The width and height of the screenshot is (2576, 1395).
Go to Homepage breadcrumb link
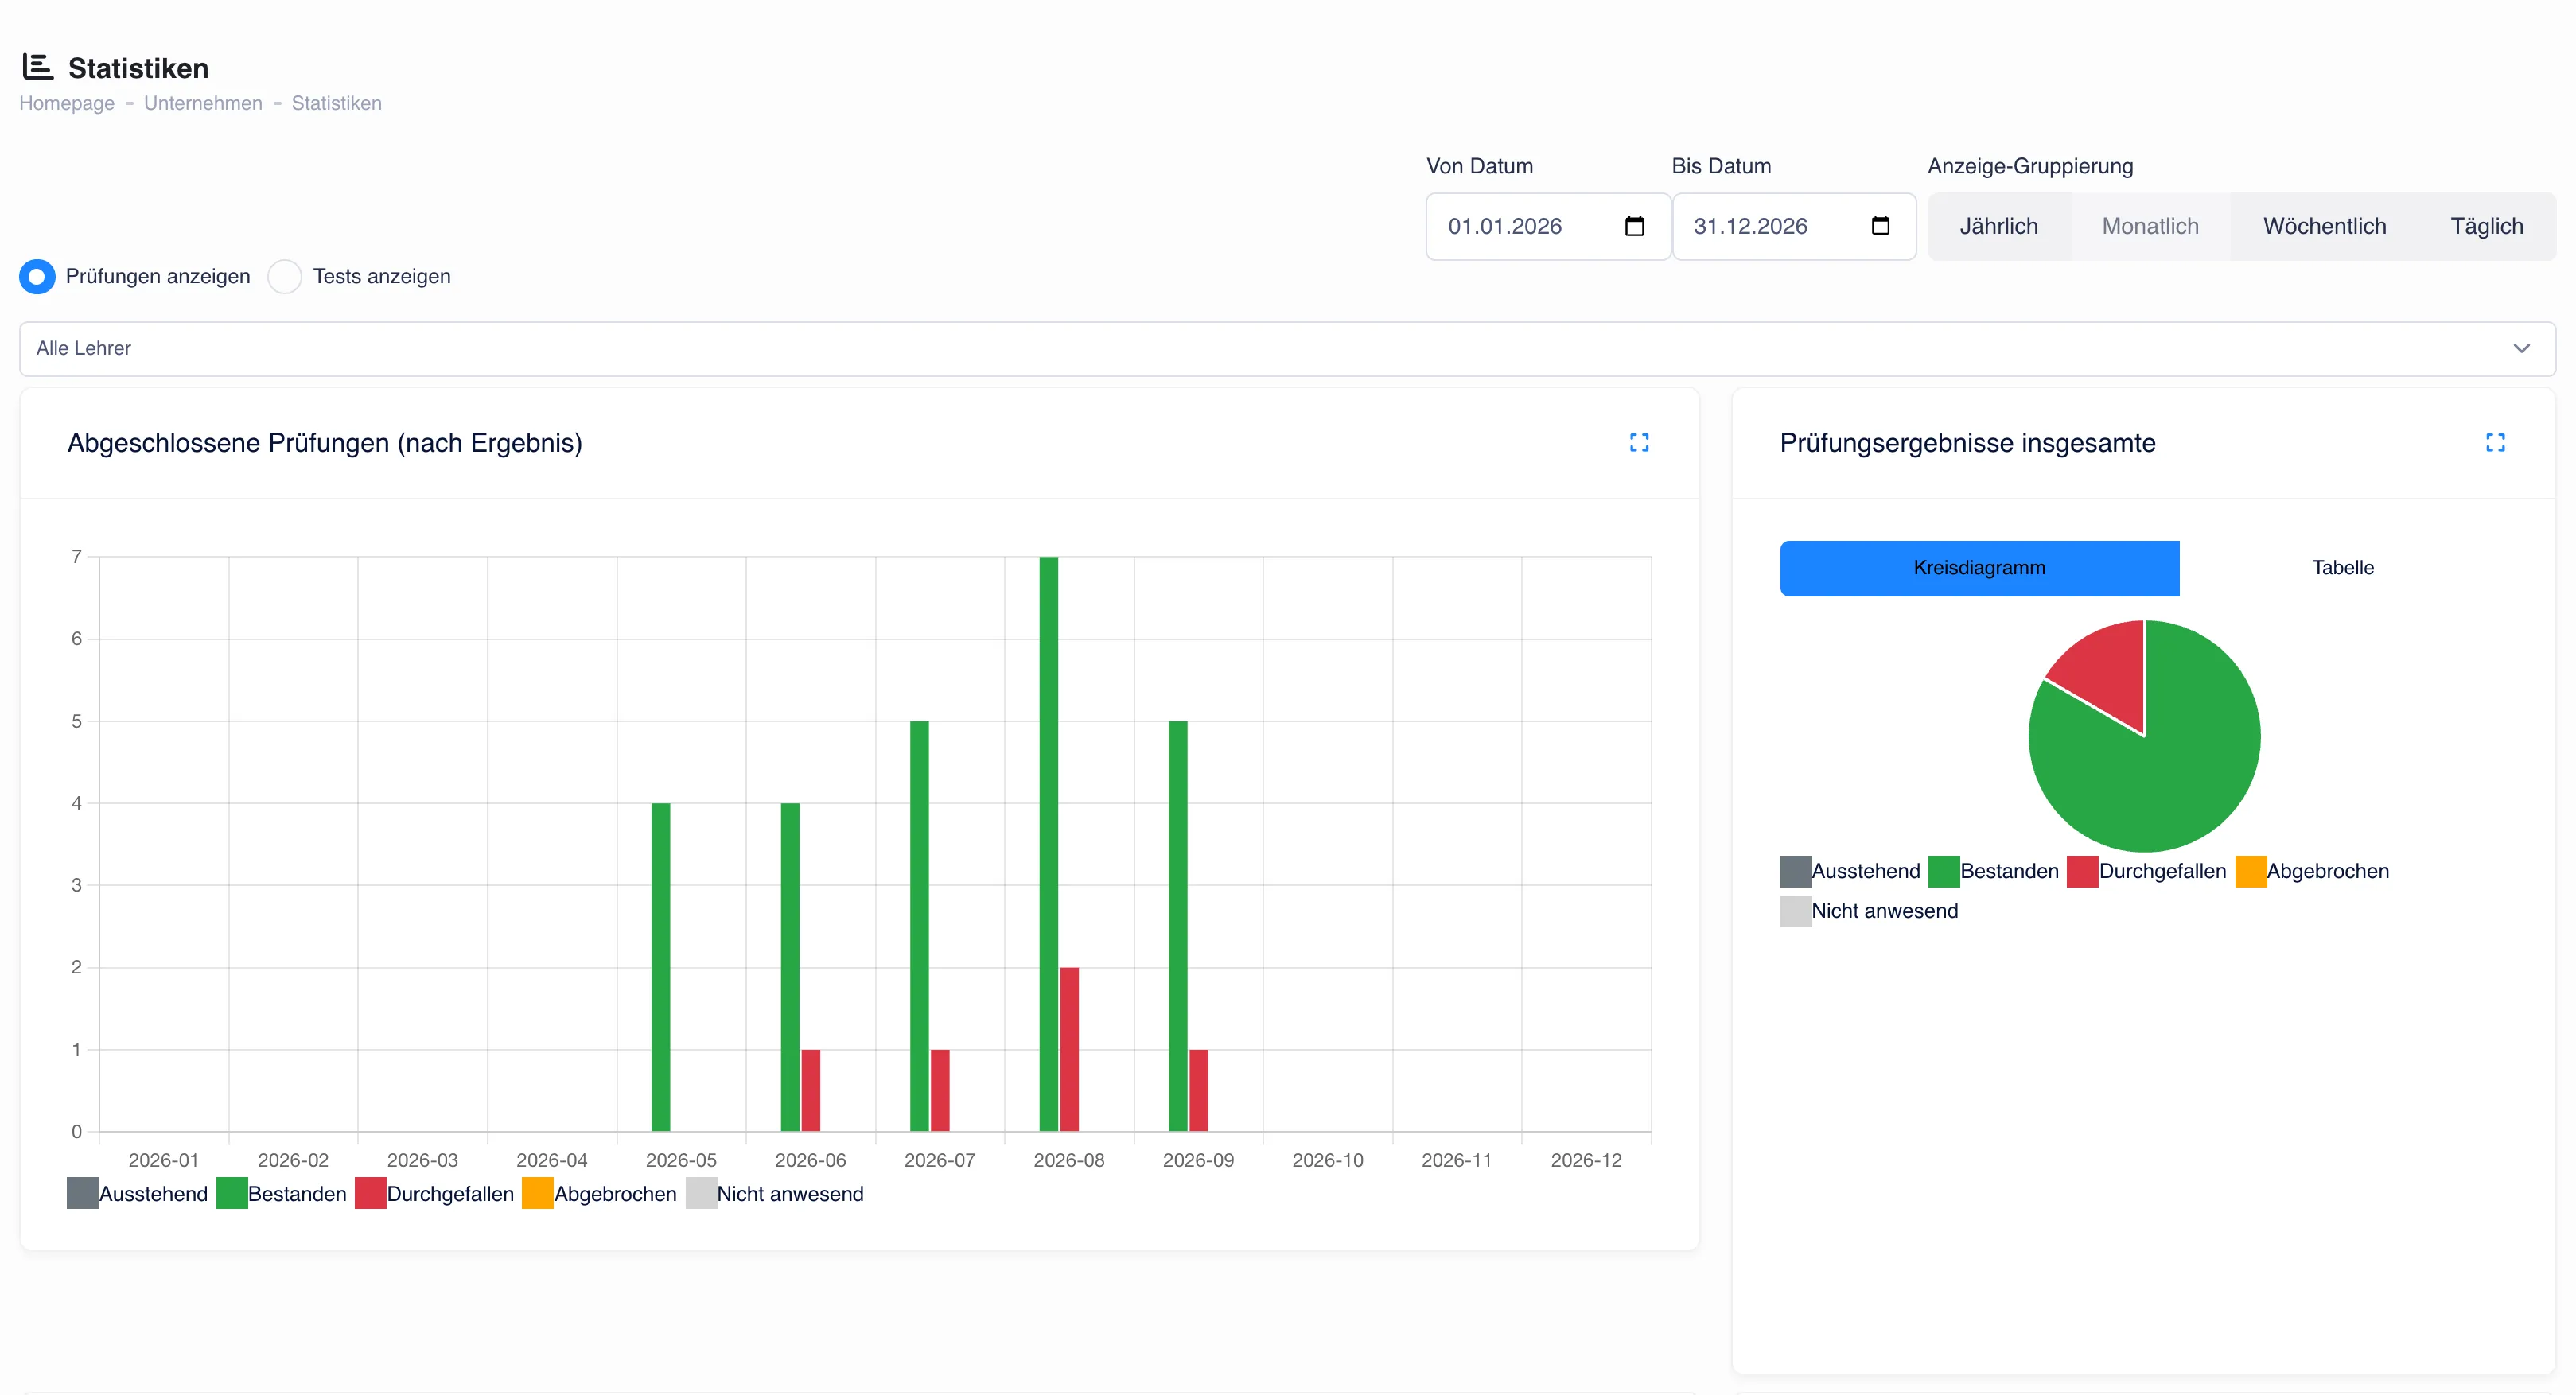click(x=67, y=103)
